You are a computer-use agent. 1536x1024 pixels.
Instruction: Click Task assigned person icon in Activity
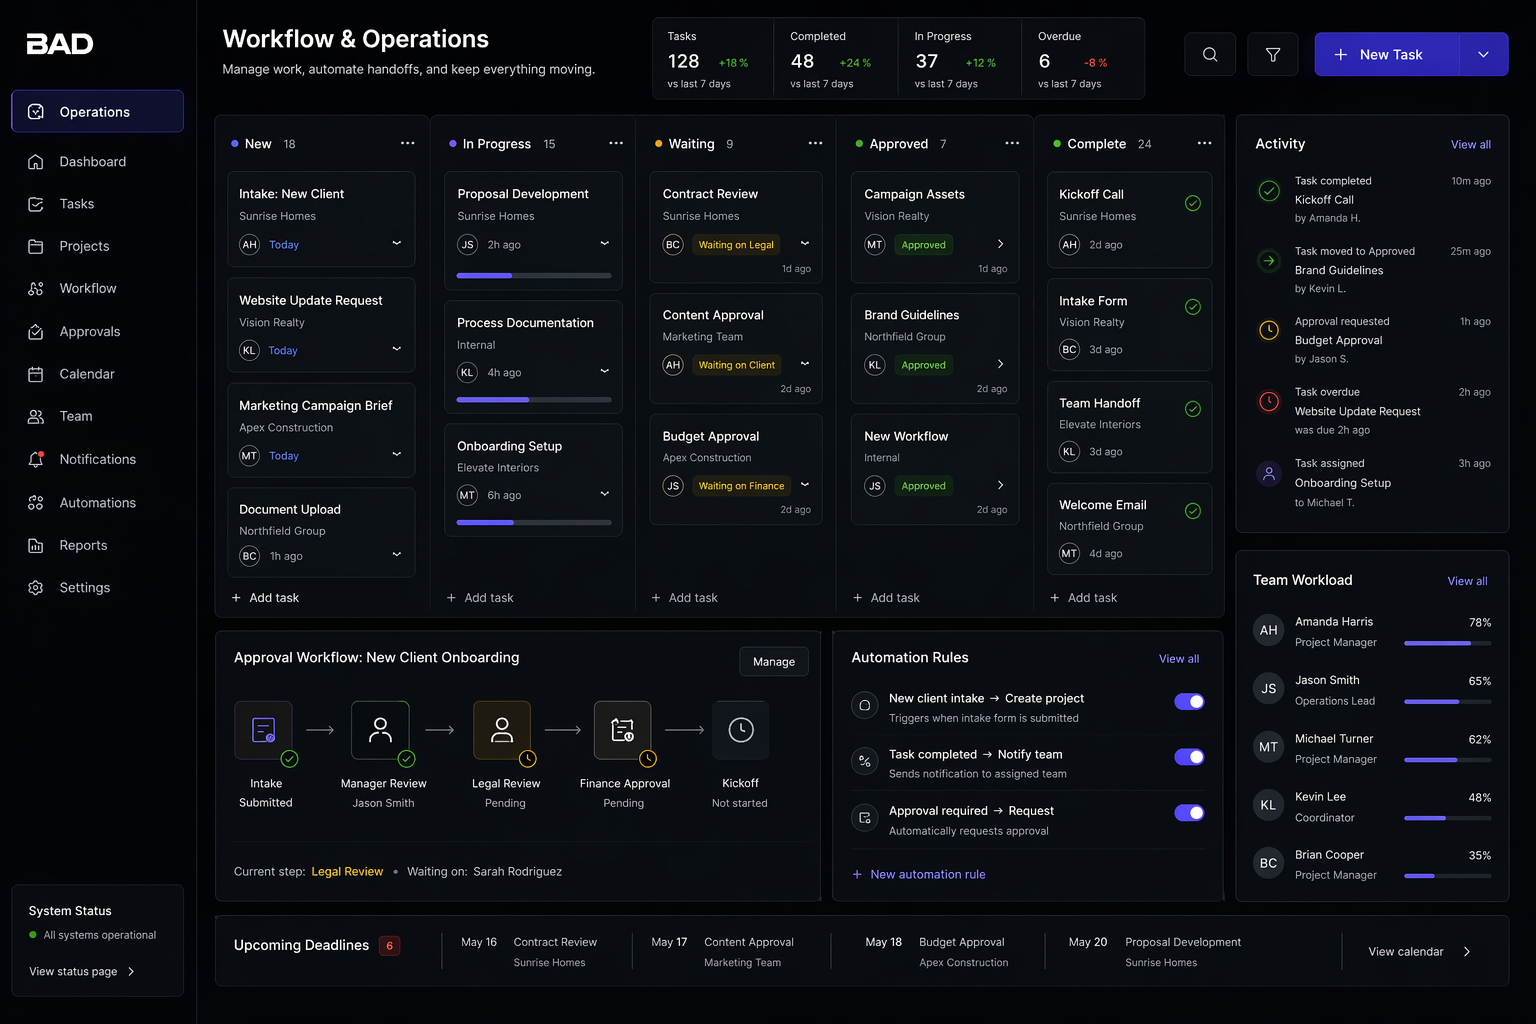[1269, 474]
